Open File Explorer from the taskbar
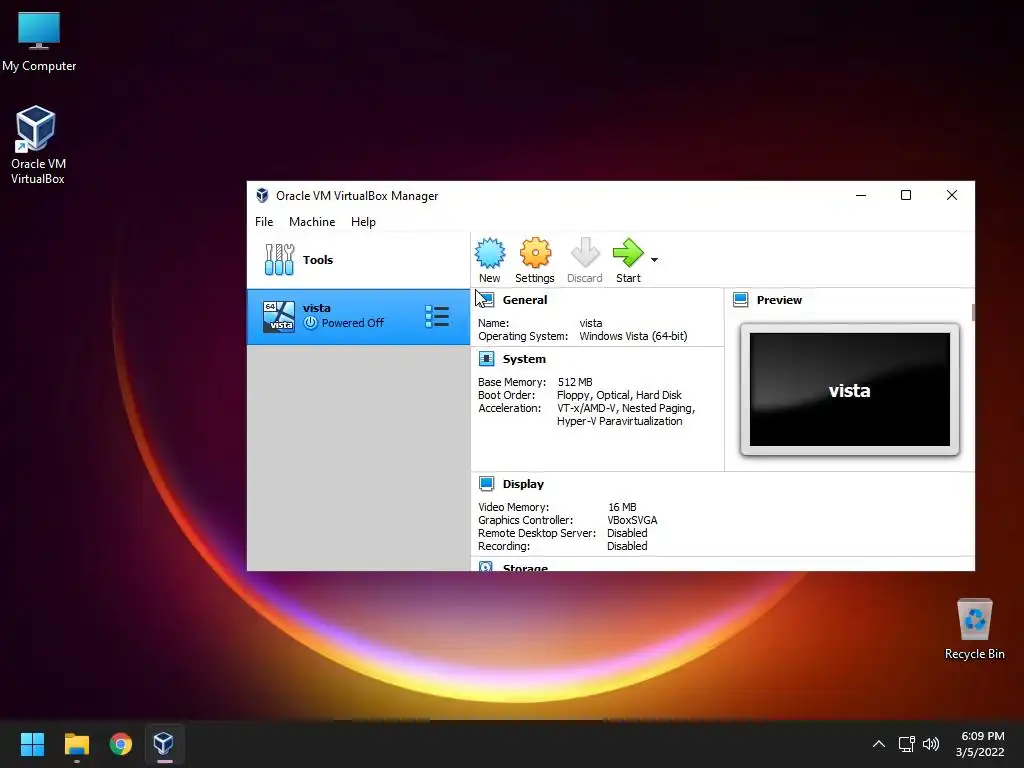Screen dimensions: 1024x768 [76, 744]
